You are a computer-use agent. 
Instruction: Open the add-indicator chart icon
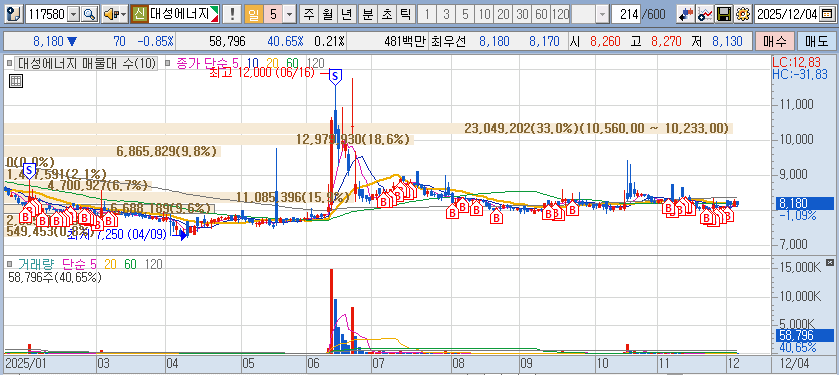click(x=705, y=14)
